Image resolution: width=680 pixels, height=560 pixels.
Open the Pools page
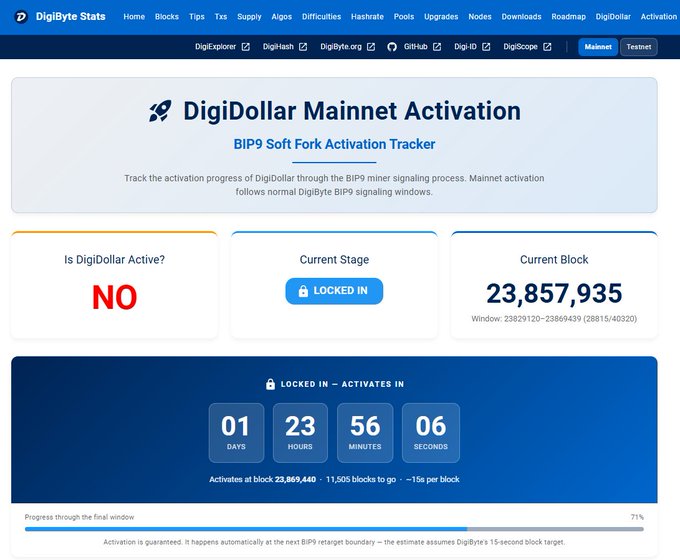click(x=404, y=17)
